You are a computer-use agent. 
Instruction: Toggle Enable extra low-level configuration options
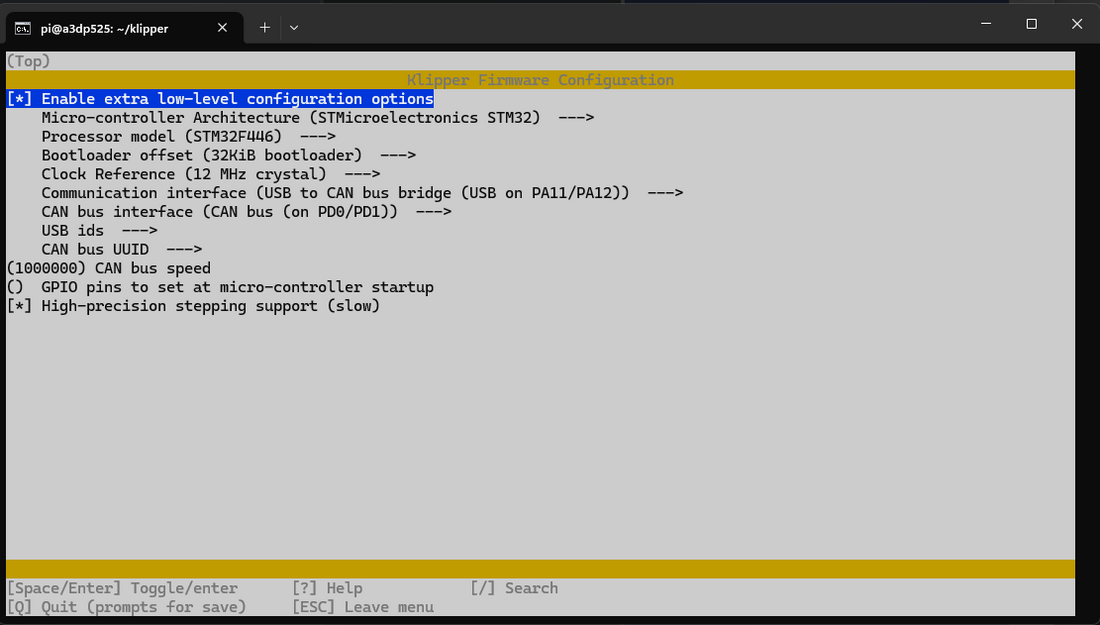coord(220,99)
